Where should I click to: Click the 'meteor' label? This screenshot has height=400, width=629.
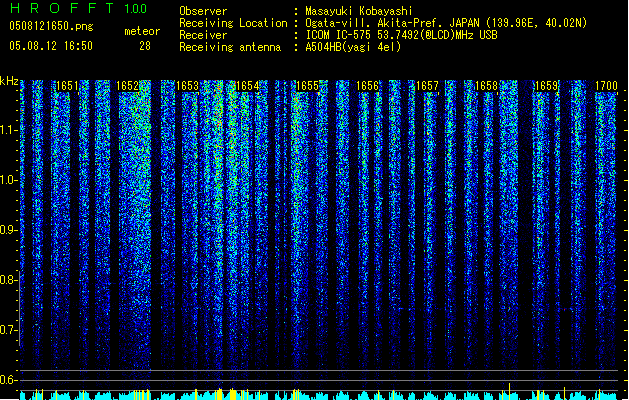(x=142, y=31)
